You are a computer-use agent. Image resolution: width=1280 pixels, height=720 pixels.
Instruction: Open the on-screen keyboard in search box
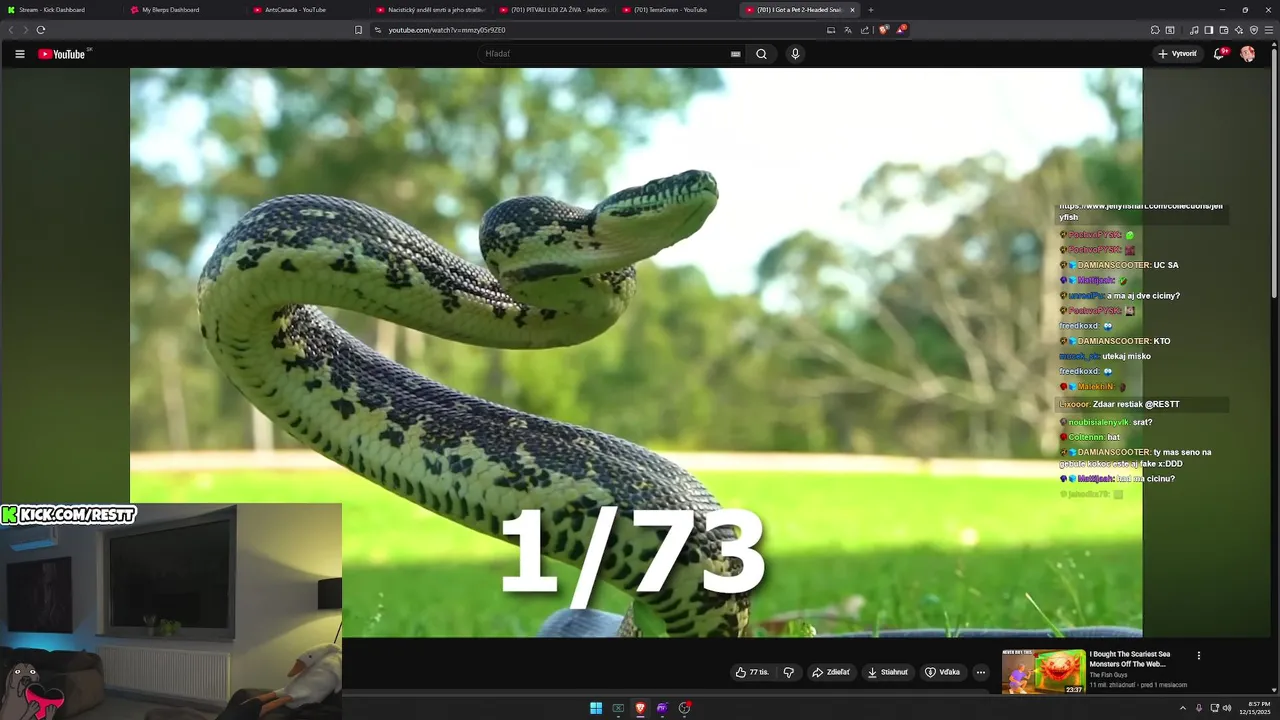click(x=736, y=54)
